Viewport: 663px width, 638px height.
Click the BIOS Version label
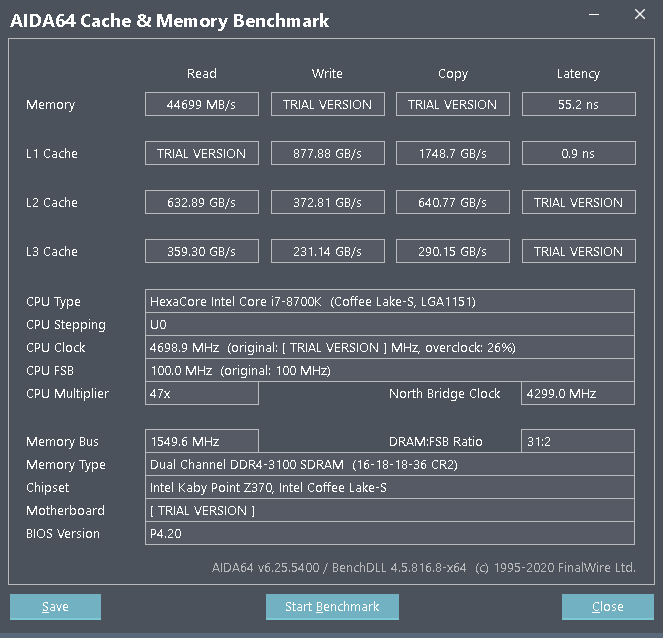point(63,533)
